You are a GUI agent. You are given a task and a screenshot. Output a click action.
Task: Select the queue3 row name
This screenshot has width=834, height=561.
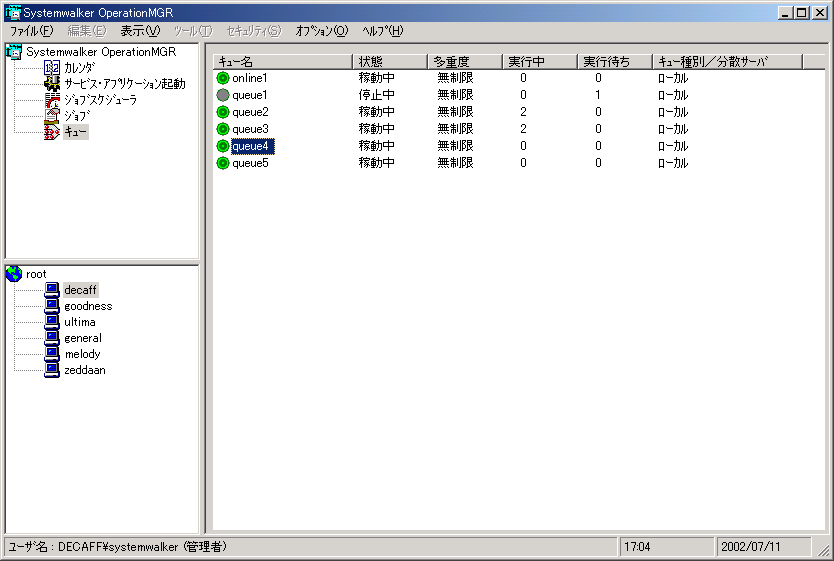(250, 129)
